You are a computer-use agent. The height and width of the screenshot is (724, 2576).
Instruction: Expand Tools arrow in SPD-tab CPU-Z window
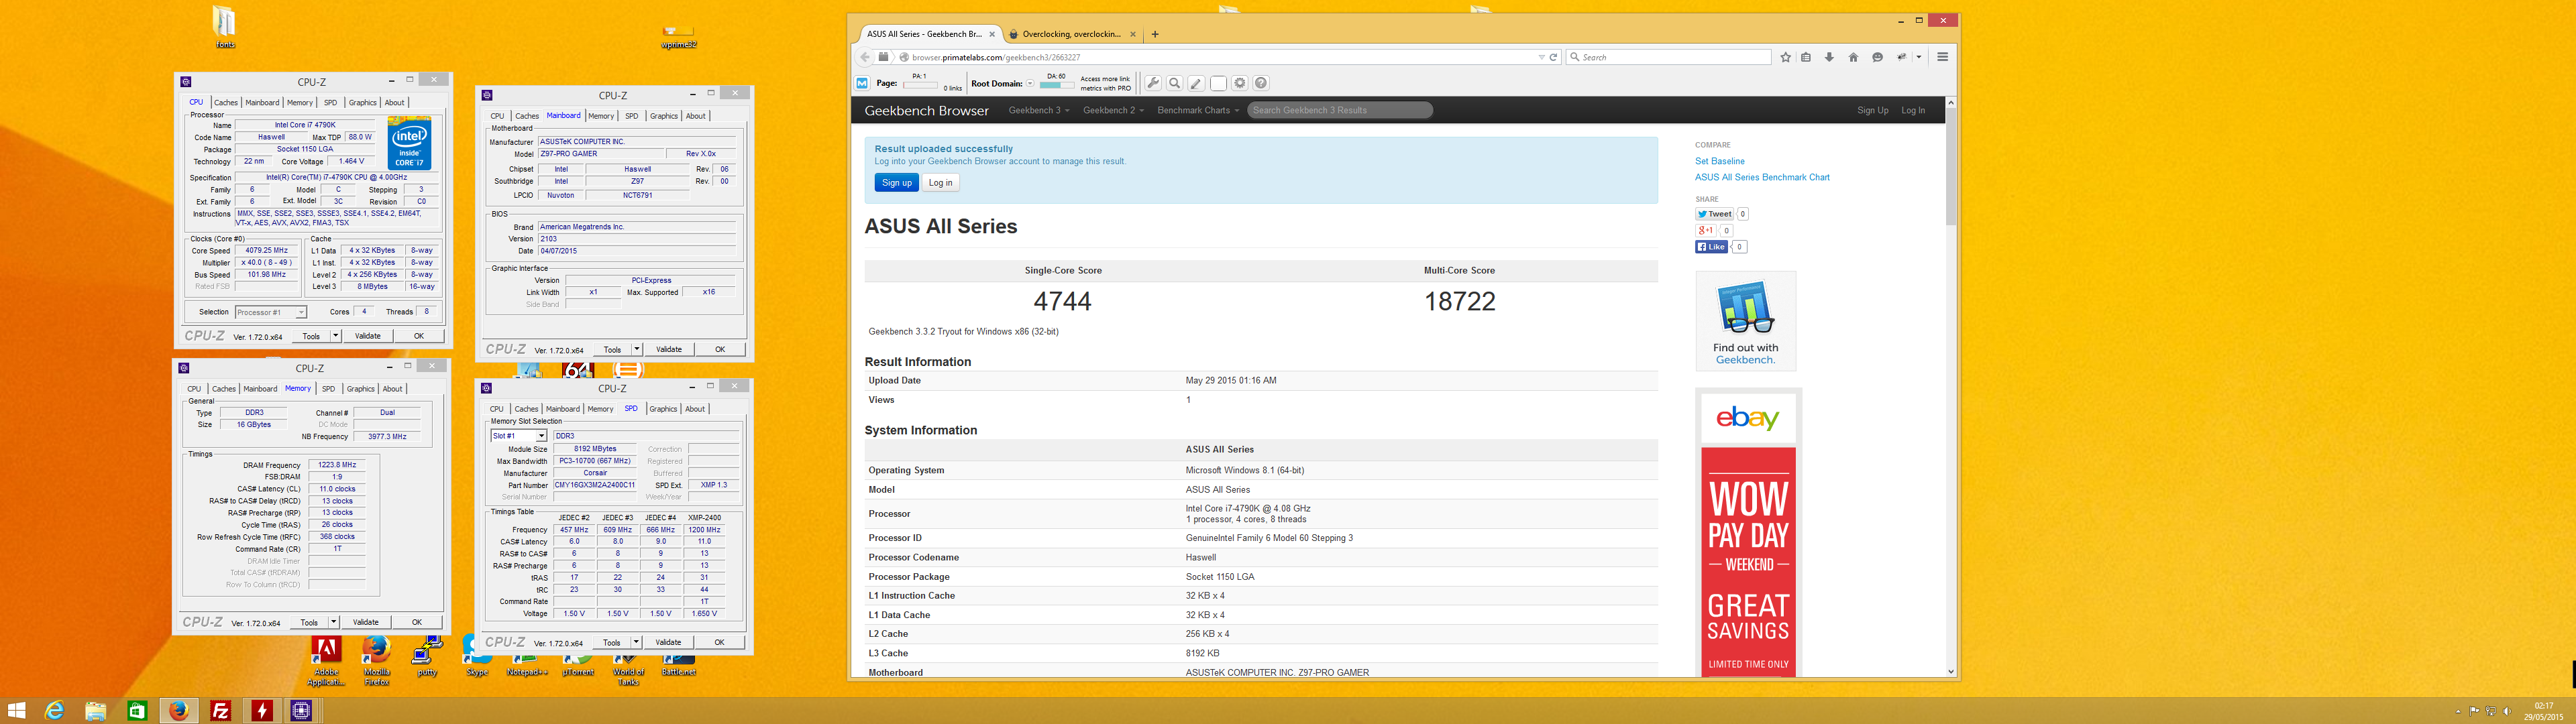pos(636,642)
